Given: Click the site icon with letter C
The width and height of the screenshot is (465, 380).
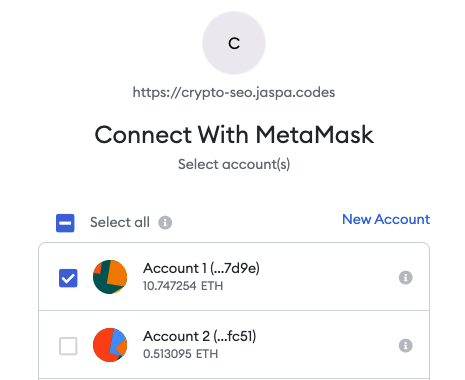Looking at the screenshot, I should click(234, 43).
